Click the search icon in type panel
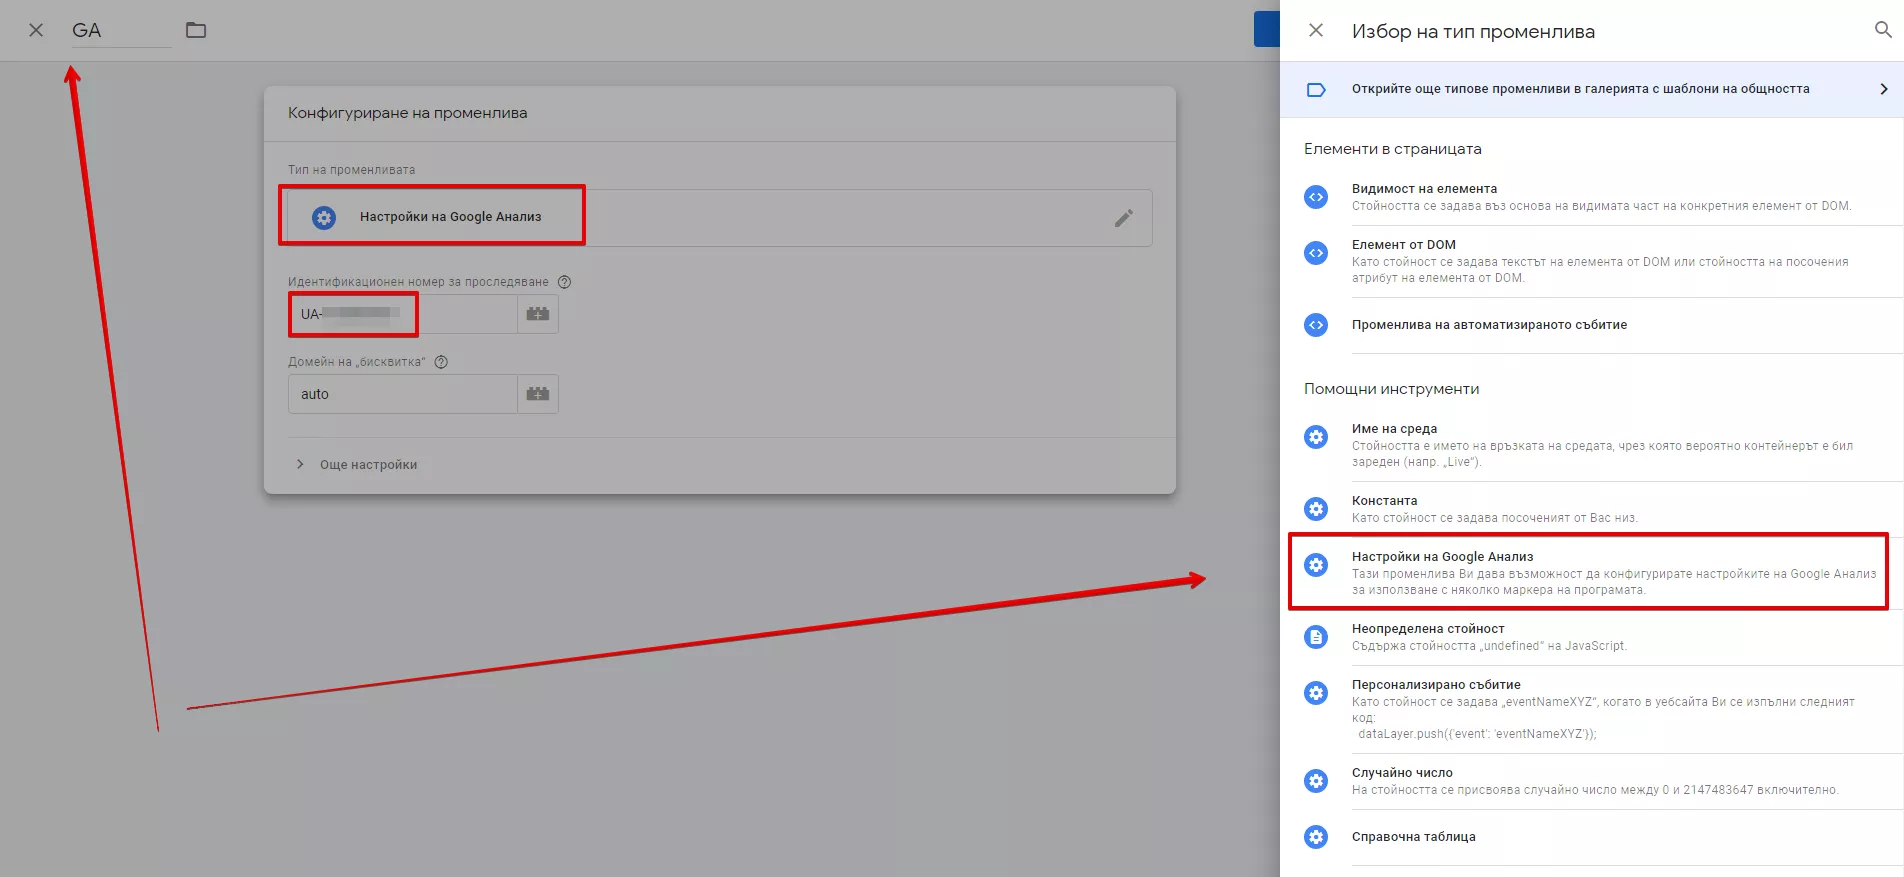 coord(1883,30)
